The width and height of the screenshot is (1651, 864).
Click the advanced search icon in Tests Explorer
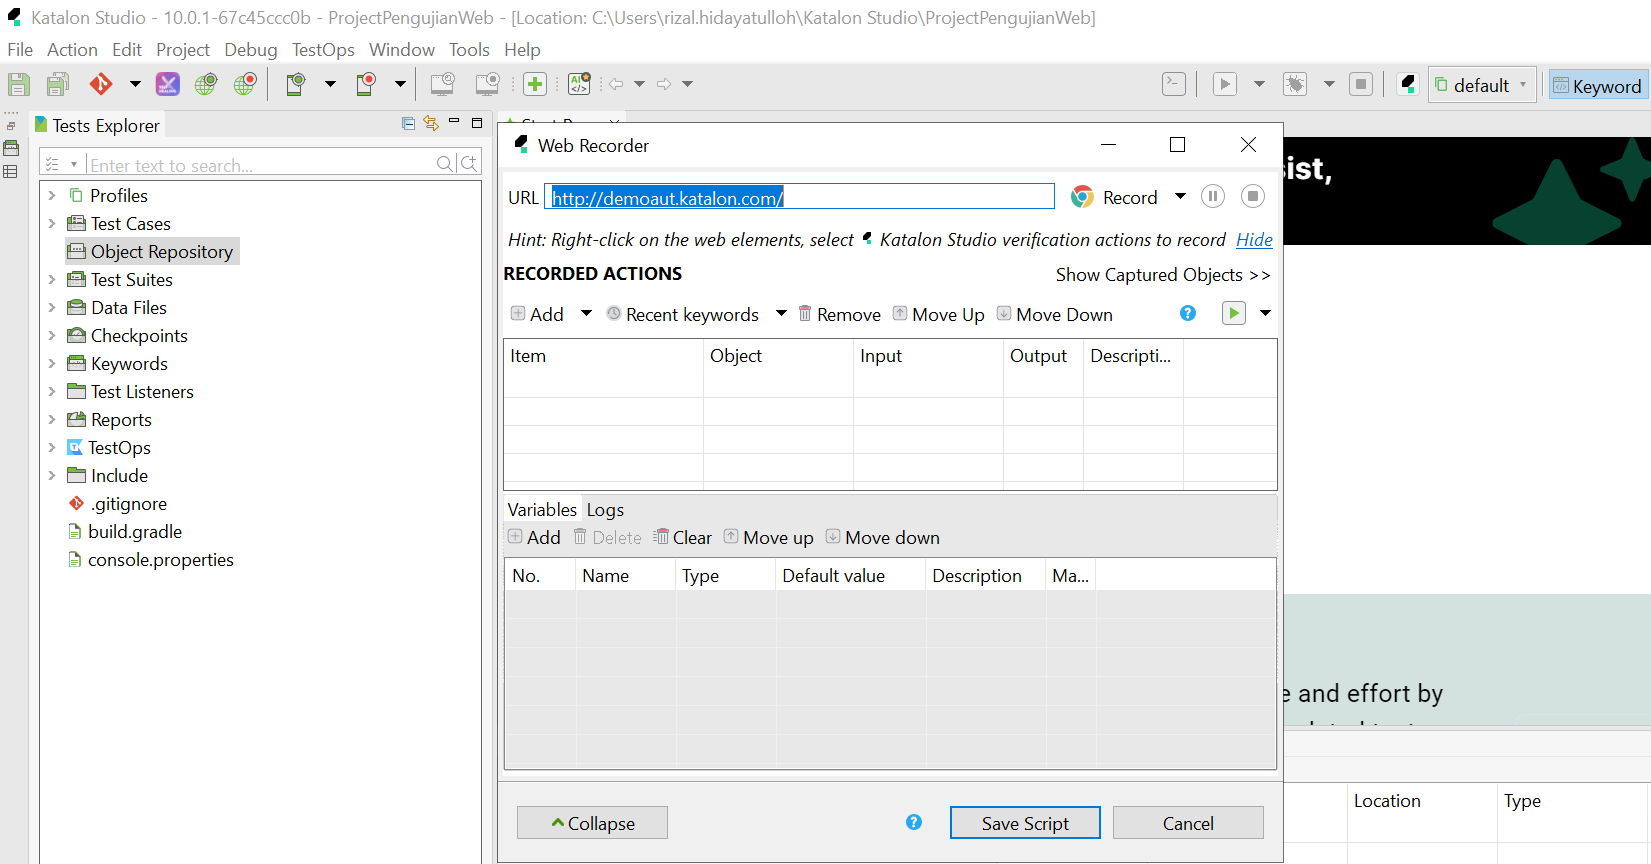pyautogui.click(x=469, y=163)
